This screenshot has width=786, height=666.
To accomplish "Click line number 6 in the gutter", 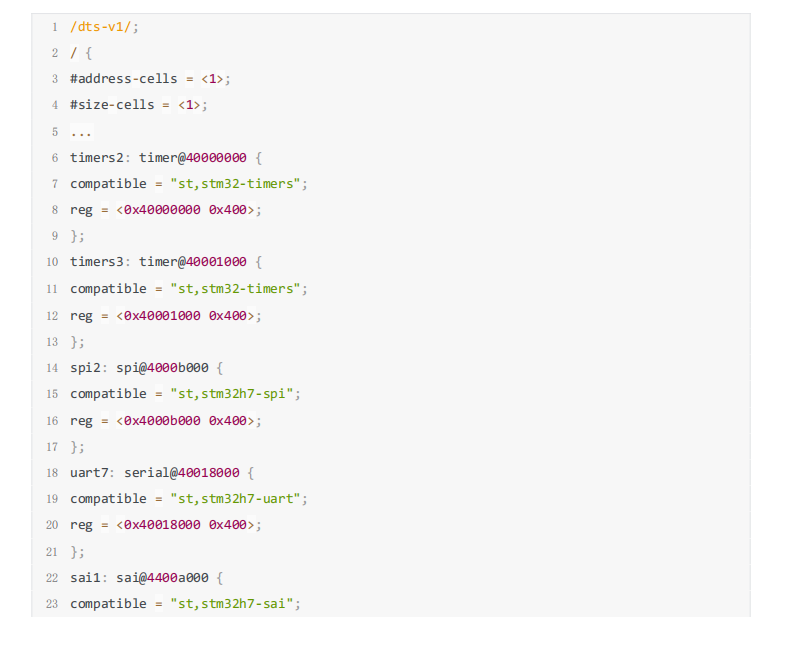I will tap(55, 158).
